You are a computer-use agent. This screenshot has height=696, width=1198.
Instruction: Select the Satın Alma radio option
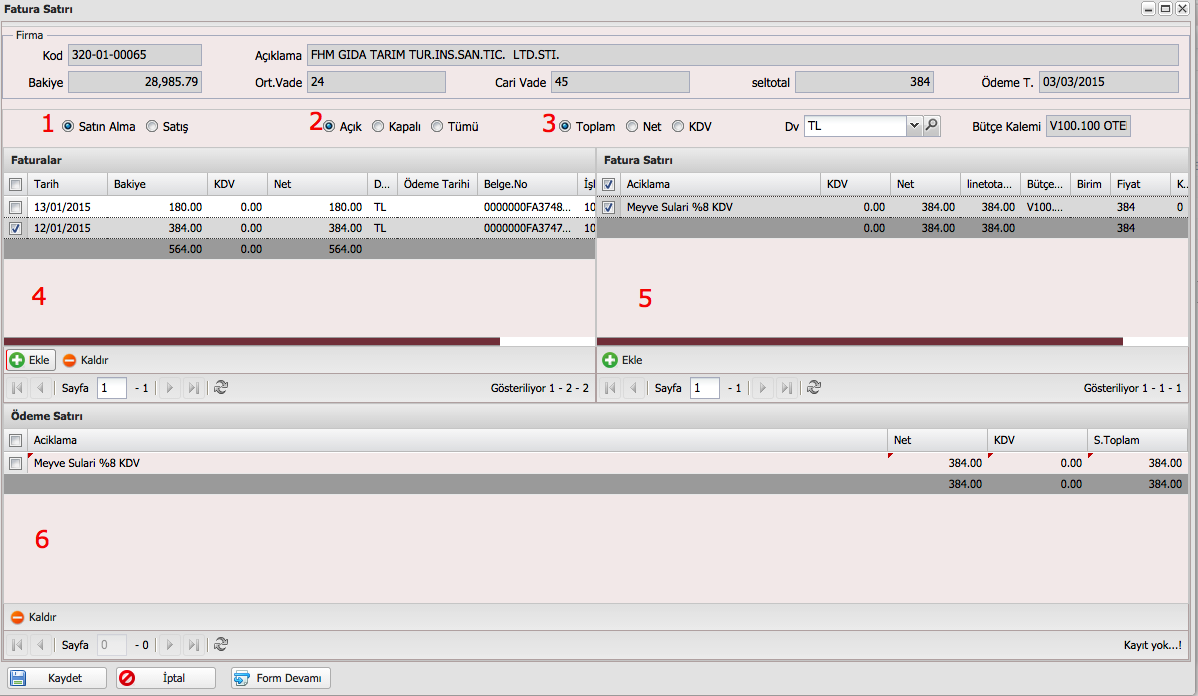[x=68, y=126]
